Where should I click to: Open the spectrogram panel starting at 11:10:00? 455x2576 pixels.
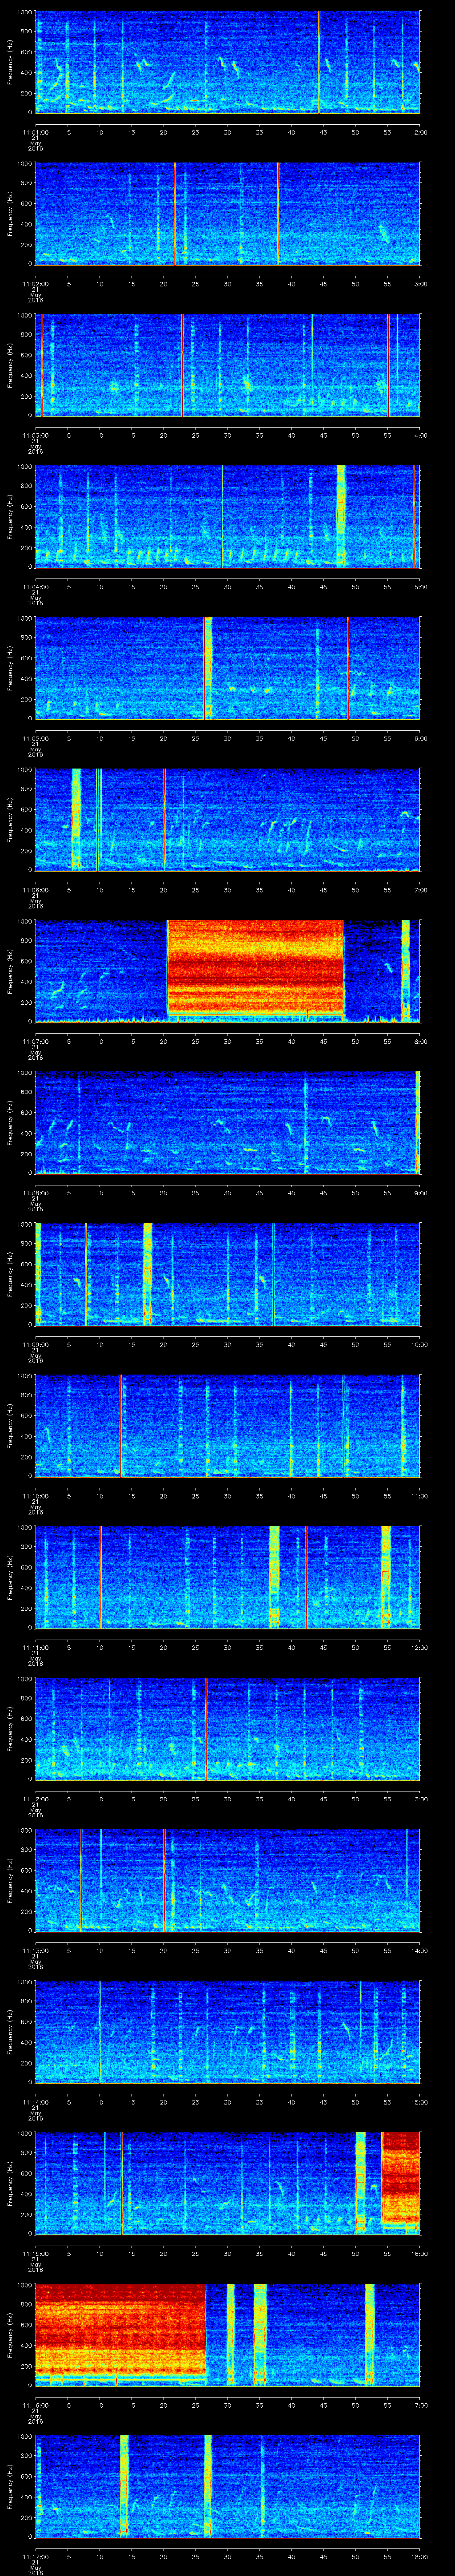227,1426
